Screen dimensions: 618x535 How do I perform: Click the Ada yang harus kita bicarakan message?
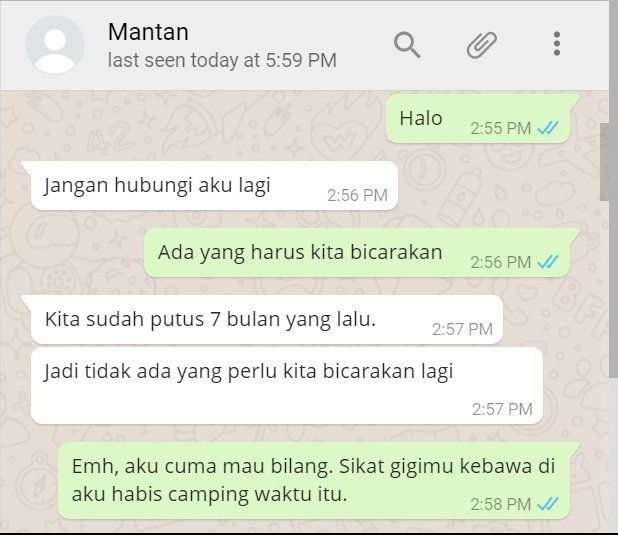tap(357, 253)
